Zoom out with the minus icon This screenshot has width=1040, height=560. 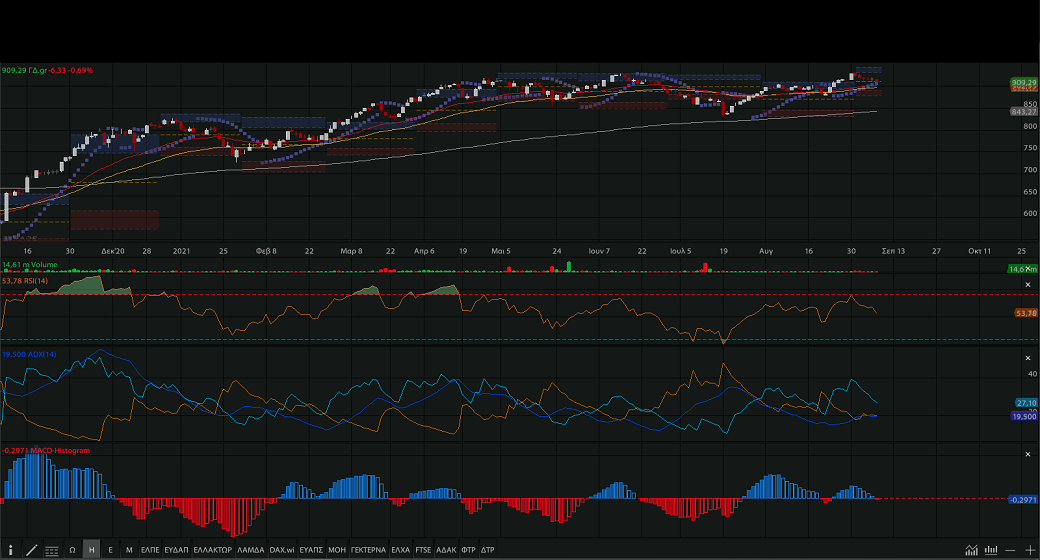click(x=1011, y=550)
